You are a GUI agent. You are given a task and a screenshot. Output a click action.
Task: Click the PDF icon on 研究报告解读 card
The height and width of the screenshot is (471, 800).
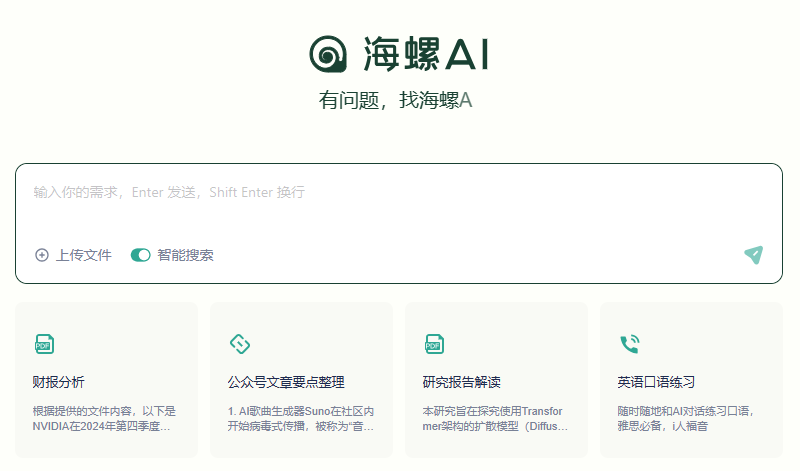click(434, 344)
